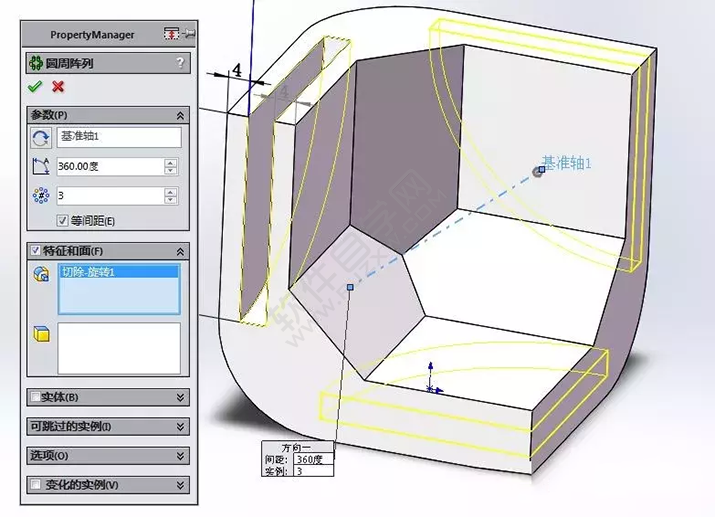Select 切除-旋转1 in the features list
This screenshot has width=715, height=517.
click(119, 272)
